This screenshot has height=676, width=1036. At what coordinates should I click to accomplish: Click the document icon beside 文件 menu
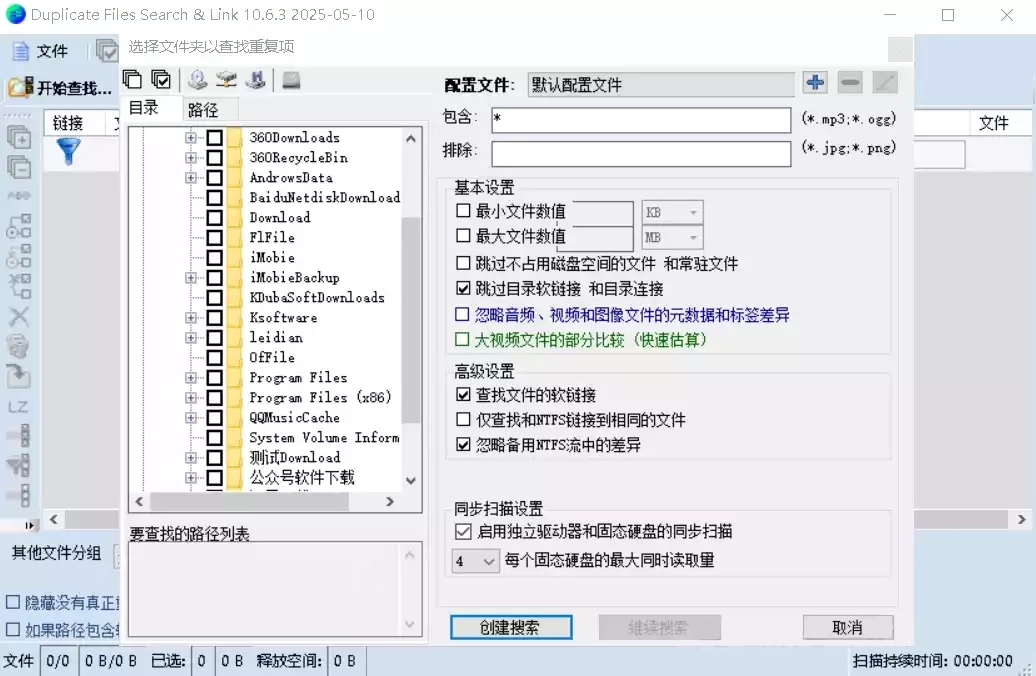pyautogui.click(x=21, y=51)
